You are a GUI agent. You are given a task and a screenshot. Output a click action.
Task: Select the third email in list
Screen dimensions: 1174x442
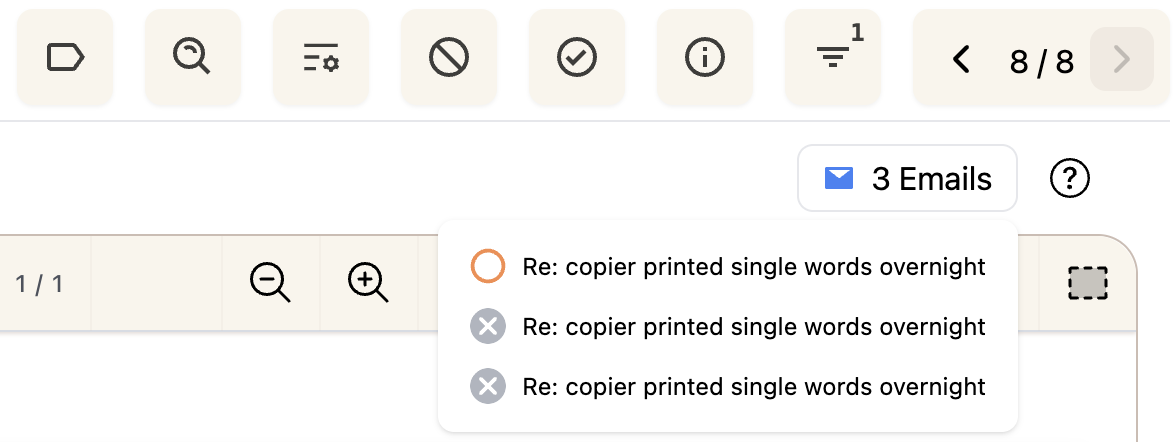pyautogui.click(x=753, y=386)
